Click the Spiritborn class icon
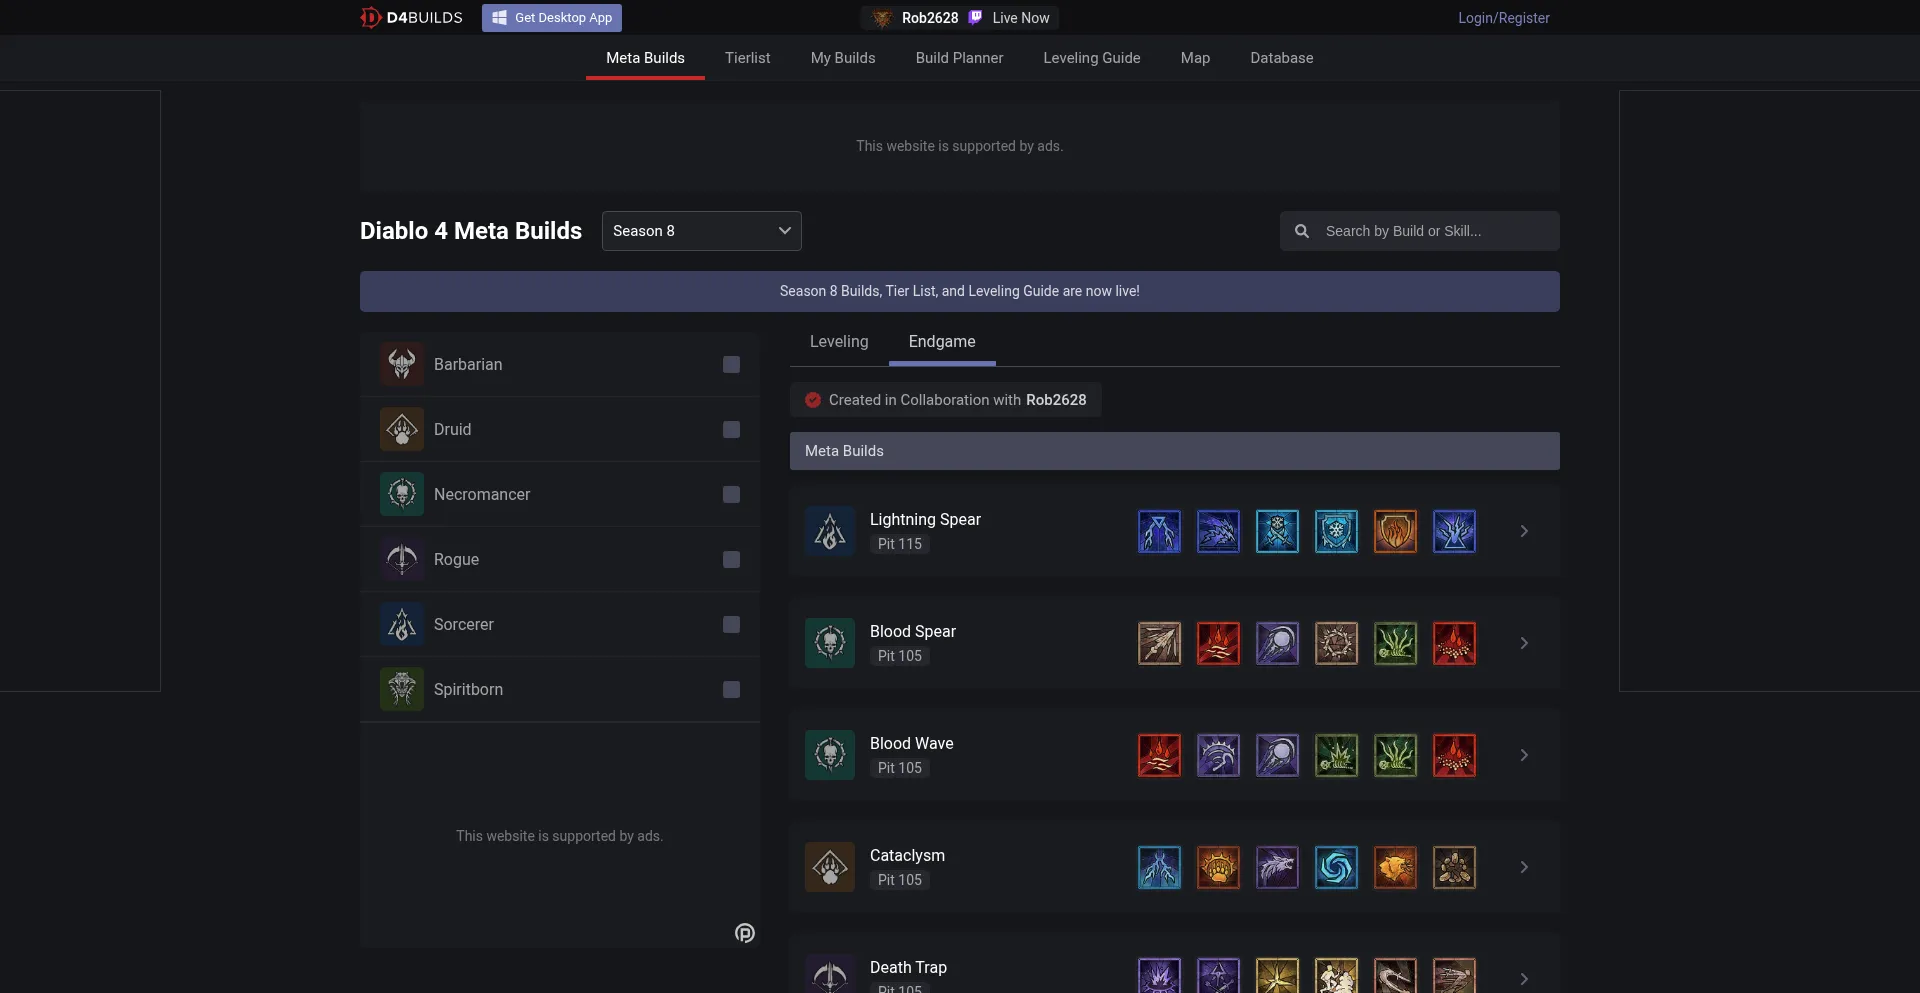 pos(402,689)
